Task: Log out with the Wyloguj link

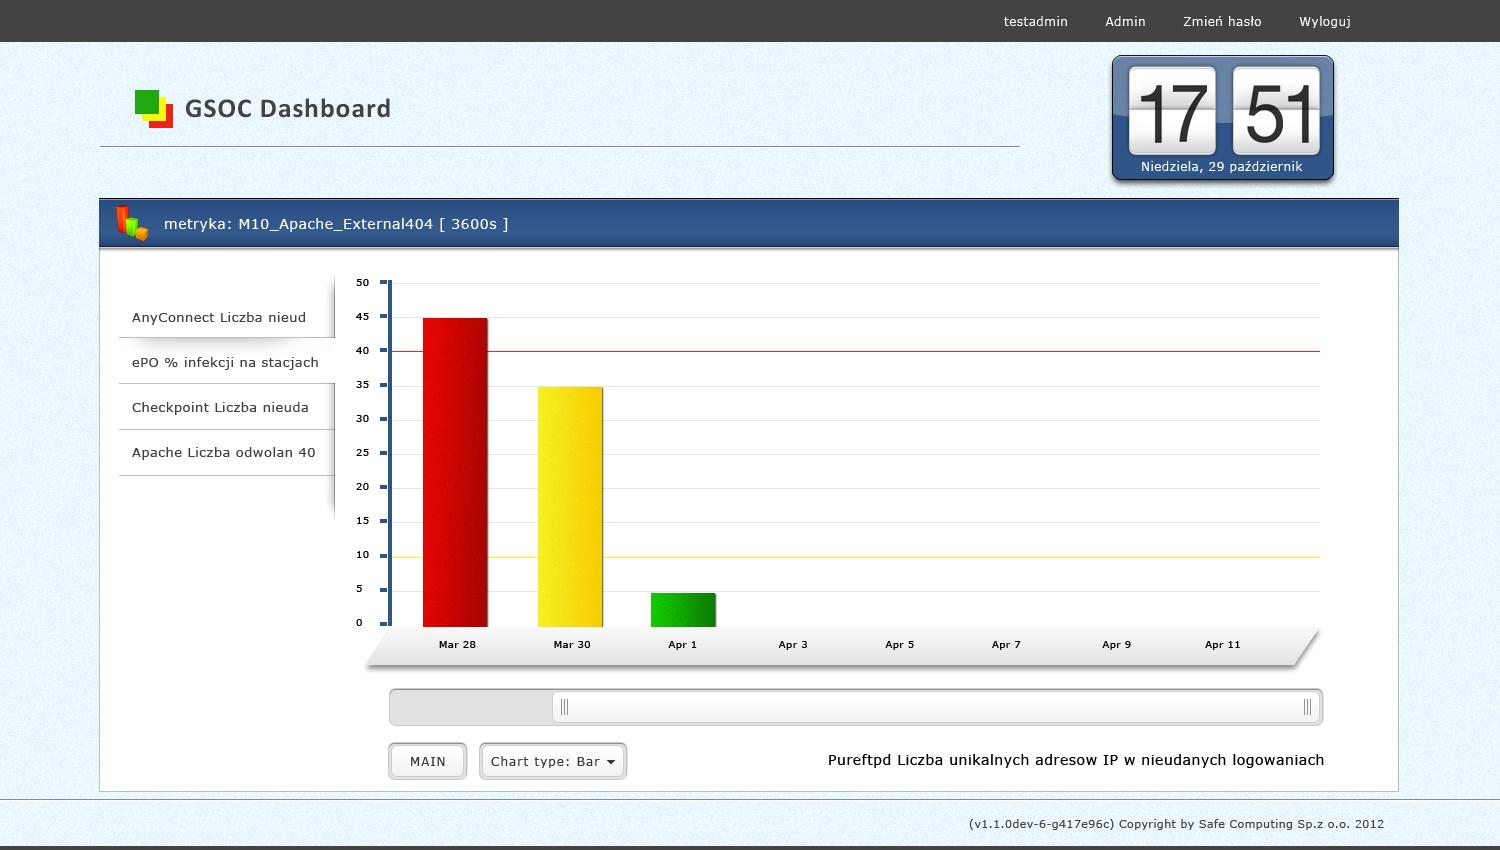Action: [x=1325, y=21]
